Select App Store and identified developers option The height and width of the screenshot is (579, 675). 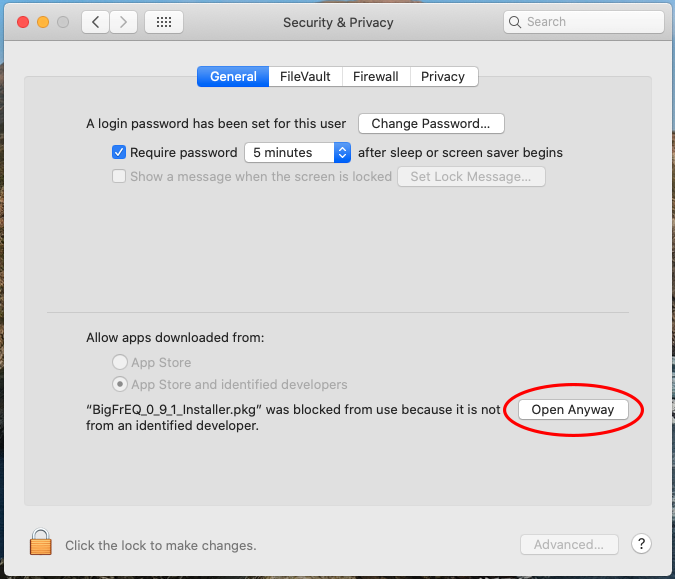(120, 384)
